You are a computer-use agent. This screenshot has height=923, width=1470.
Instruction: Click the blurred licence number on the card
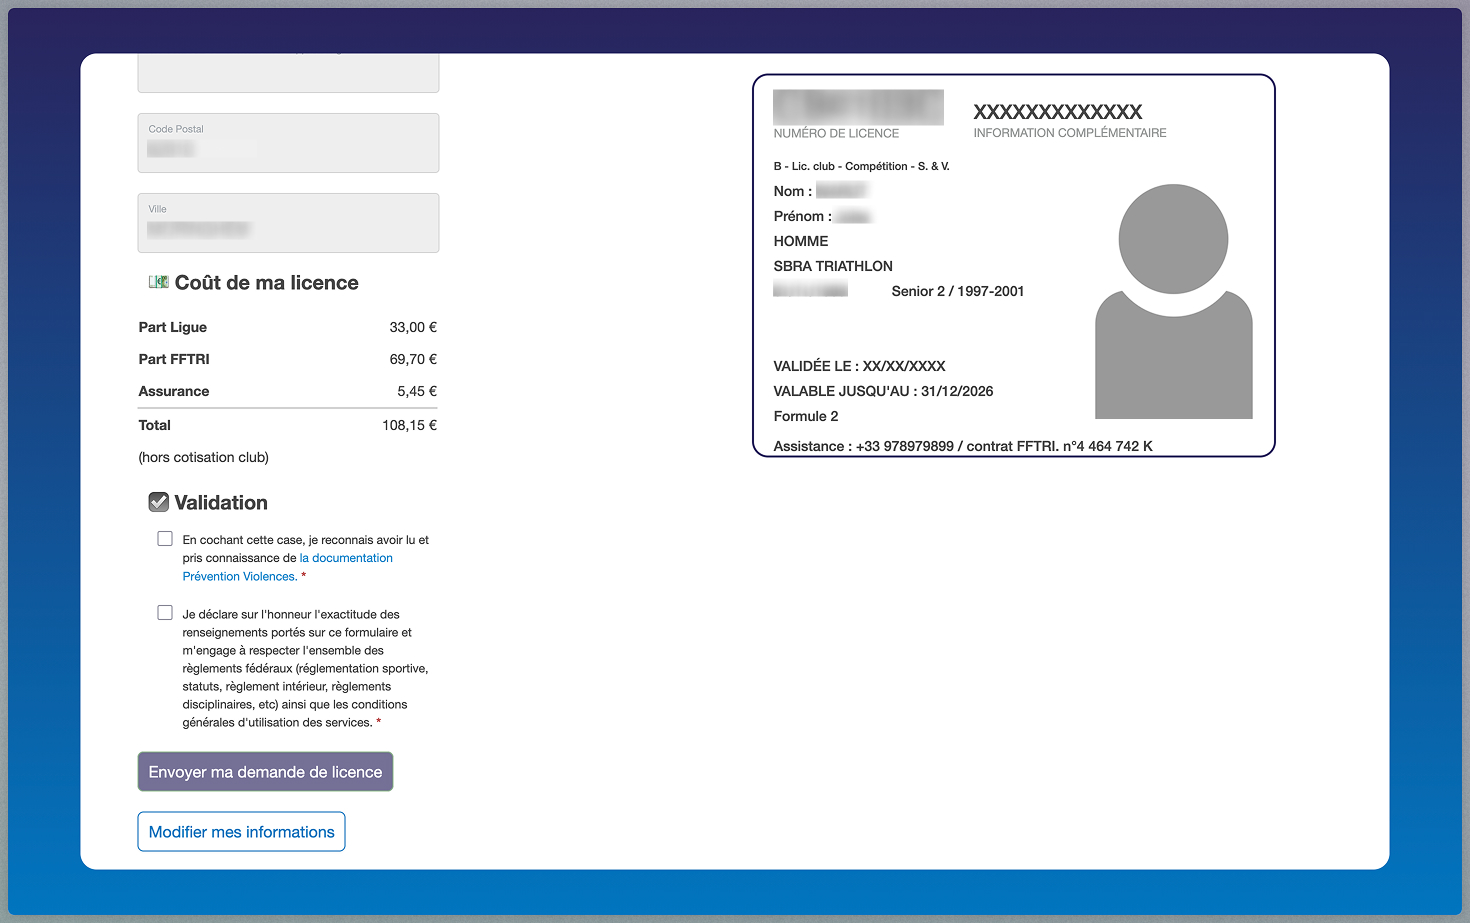tap(858, 107)
